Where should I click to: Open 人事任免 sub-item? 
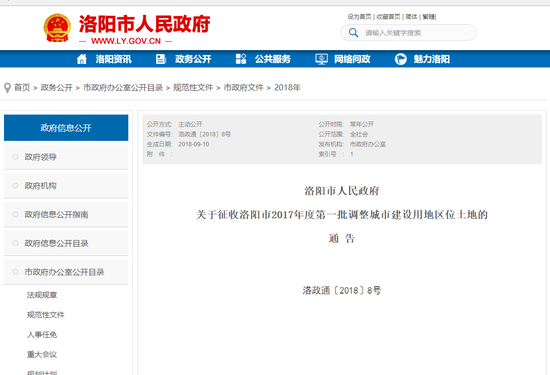coord(42,335)
